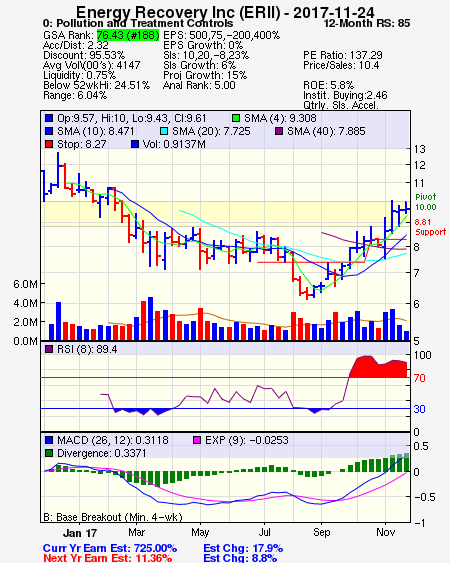Click the EPS Growth: 0% text
The width and height of the screenshot is (450, 563).
203,45
